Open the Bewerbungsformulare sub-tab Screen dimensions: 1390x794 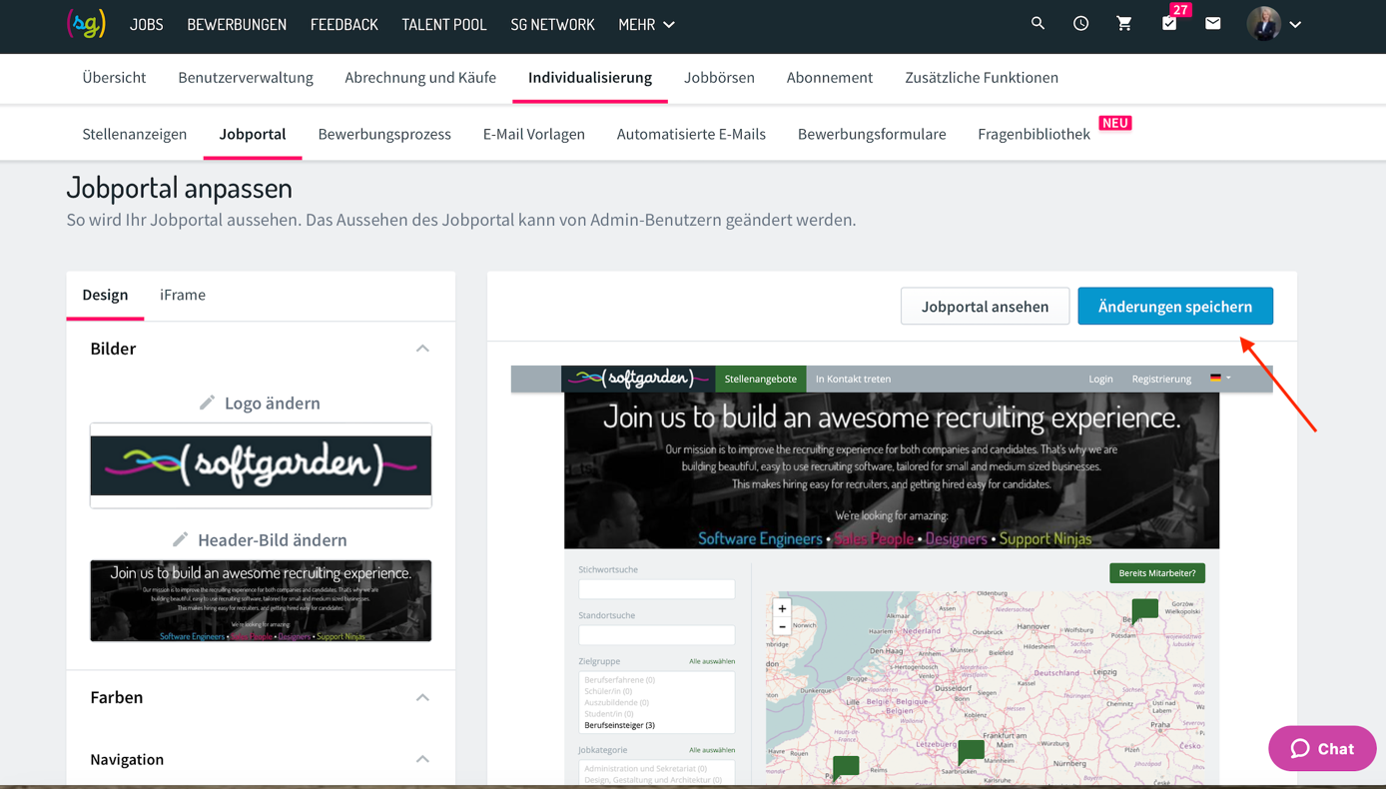[x=874, y=135]
